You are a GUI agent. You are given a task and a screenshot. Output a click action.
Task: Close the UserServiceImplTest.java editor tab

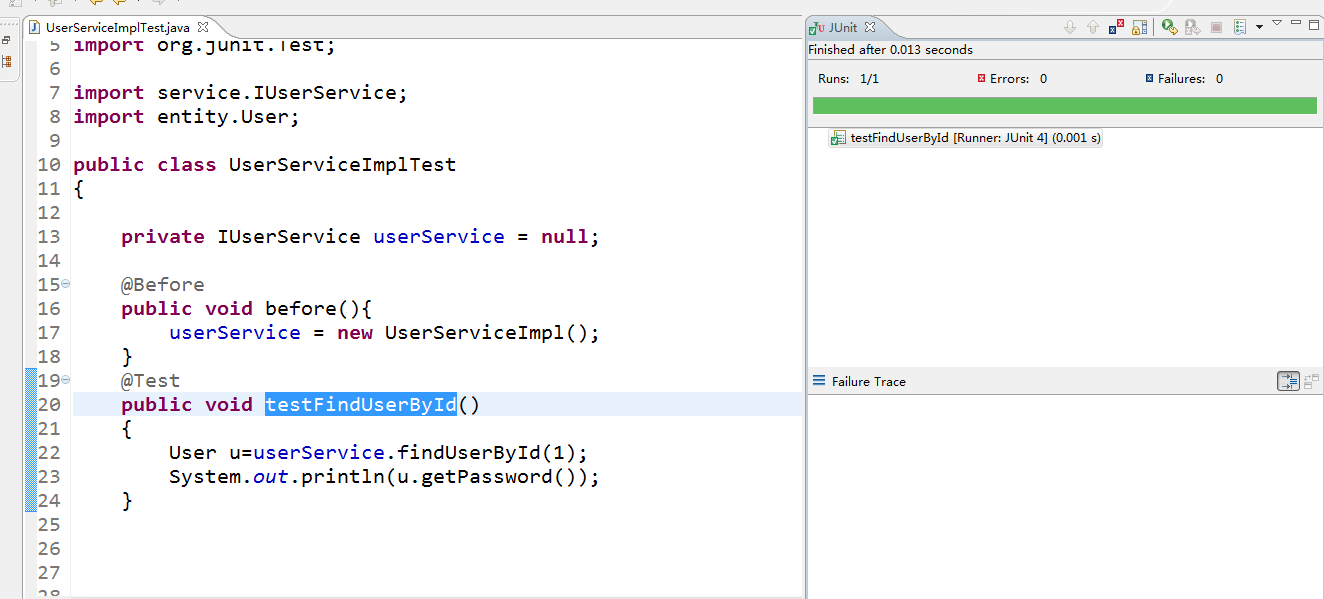tap(202, 28)
